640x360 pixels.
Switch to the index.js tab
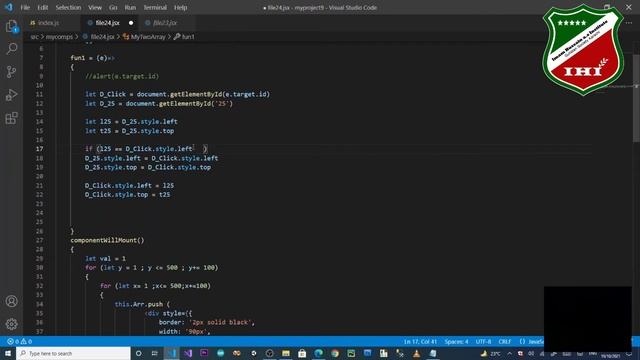tap(48, 23)
